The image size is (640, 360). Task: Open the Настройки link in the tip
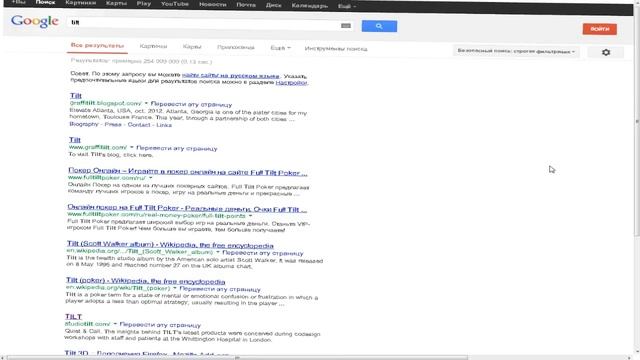(x=291, y=82)
